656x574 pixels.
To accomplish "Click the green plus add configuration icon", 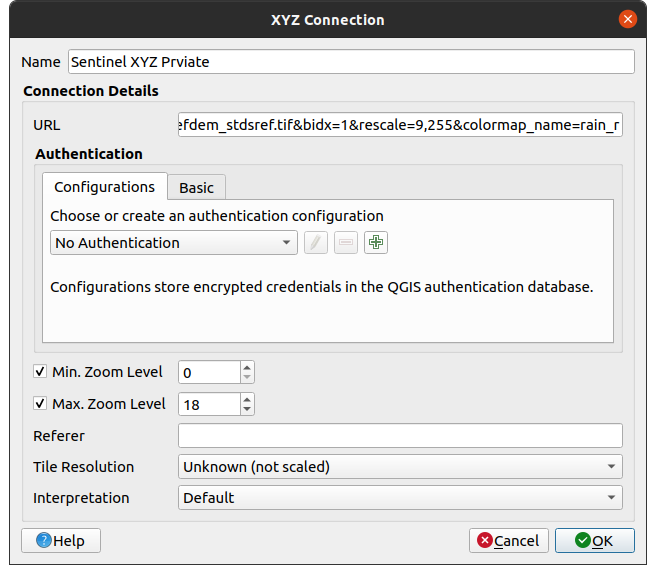I will [376, 243].
